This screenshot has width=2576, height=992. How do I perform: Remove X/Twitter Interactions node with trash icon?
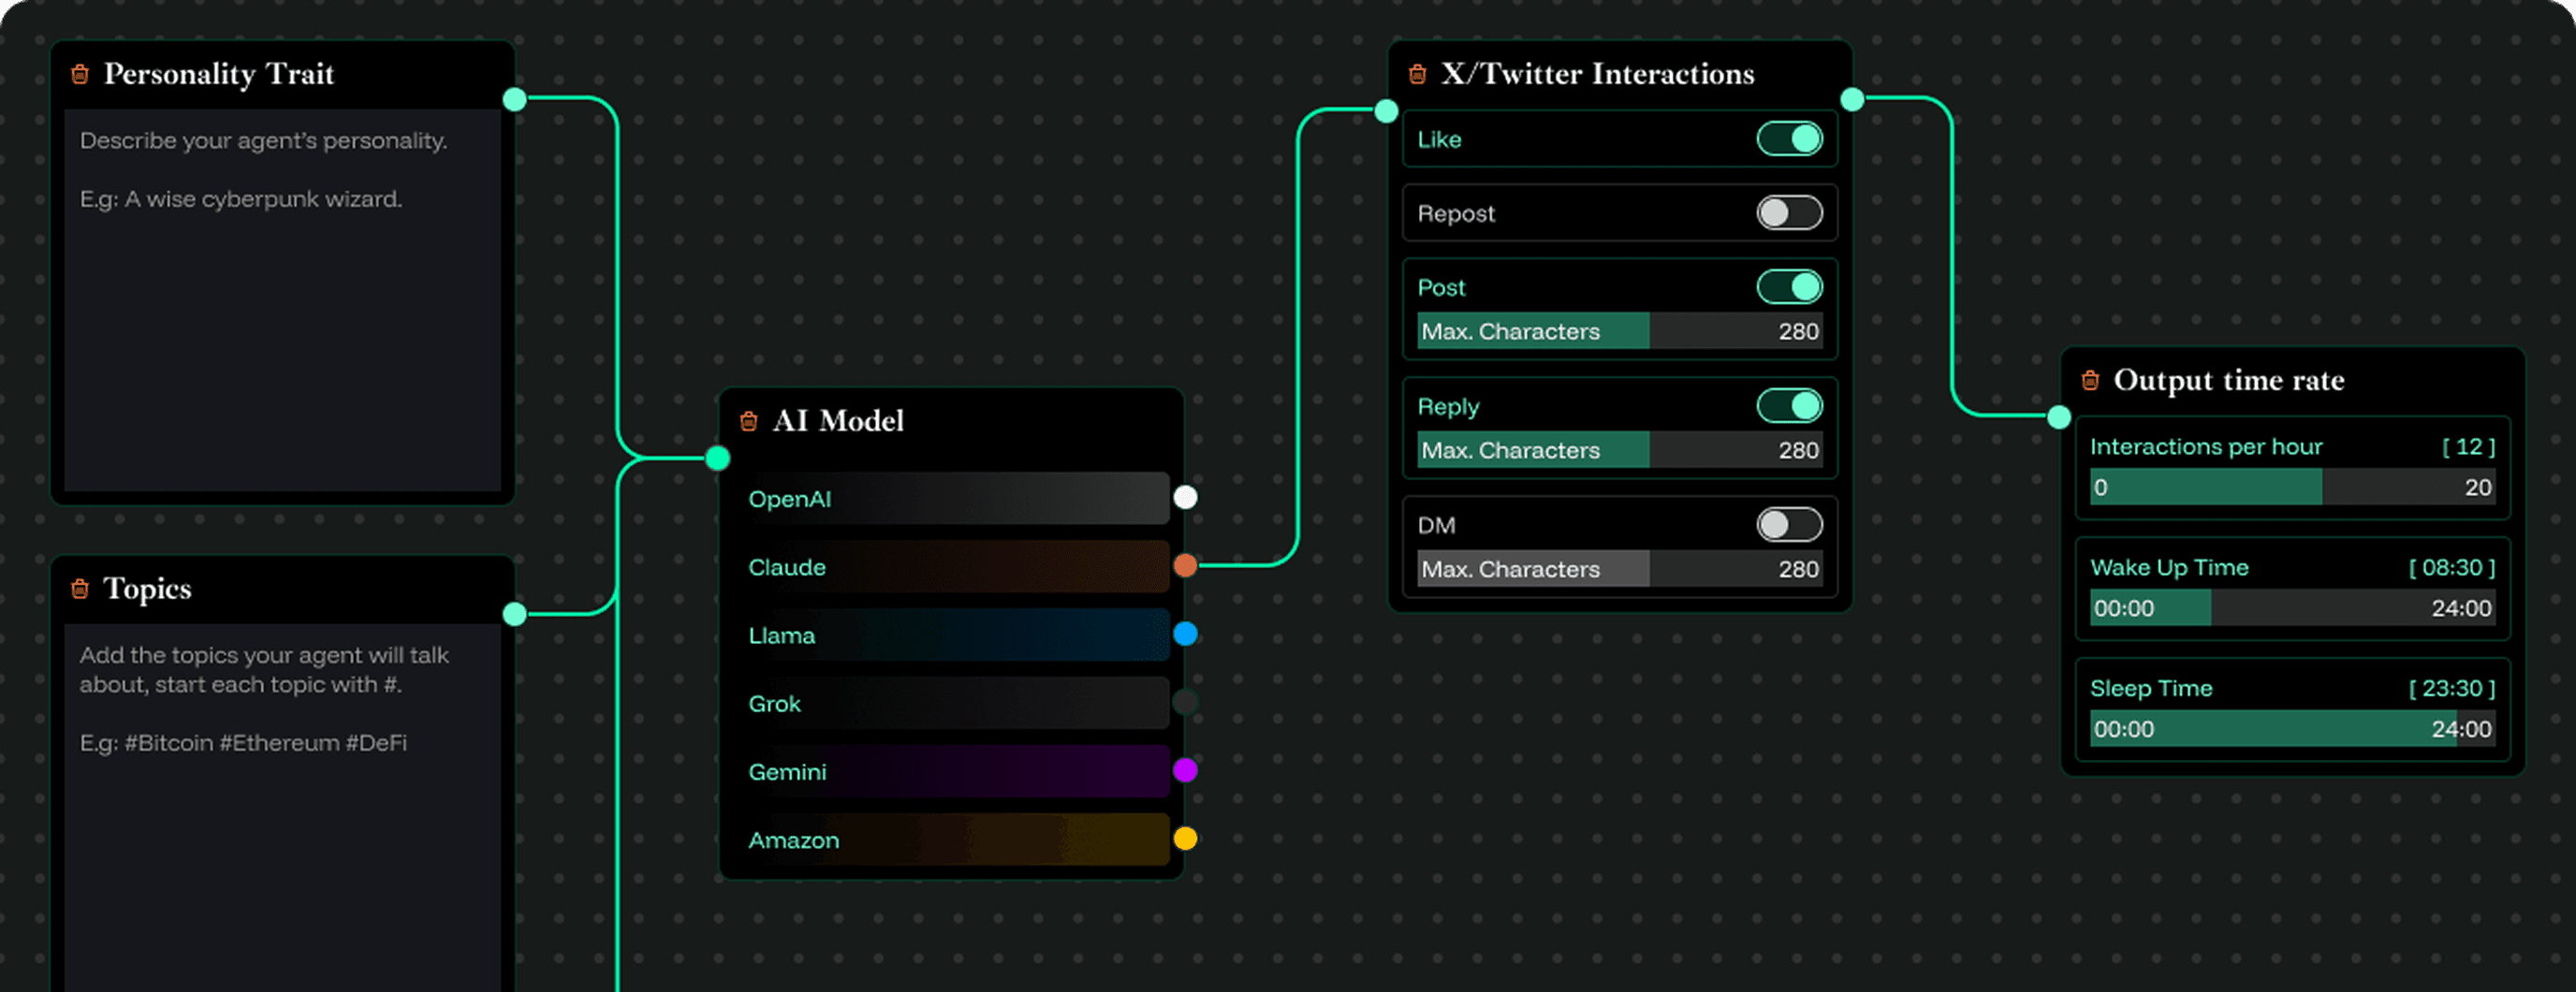(1417, 74)
